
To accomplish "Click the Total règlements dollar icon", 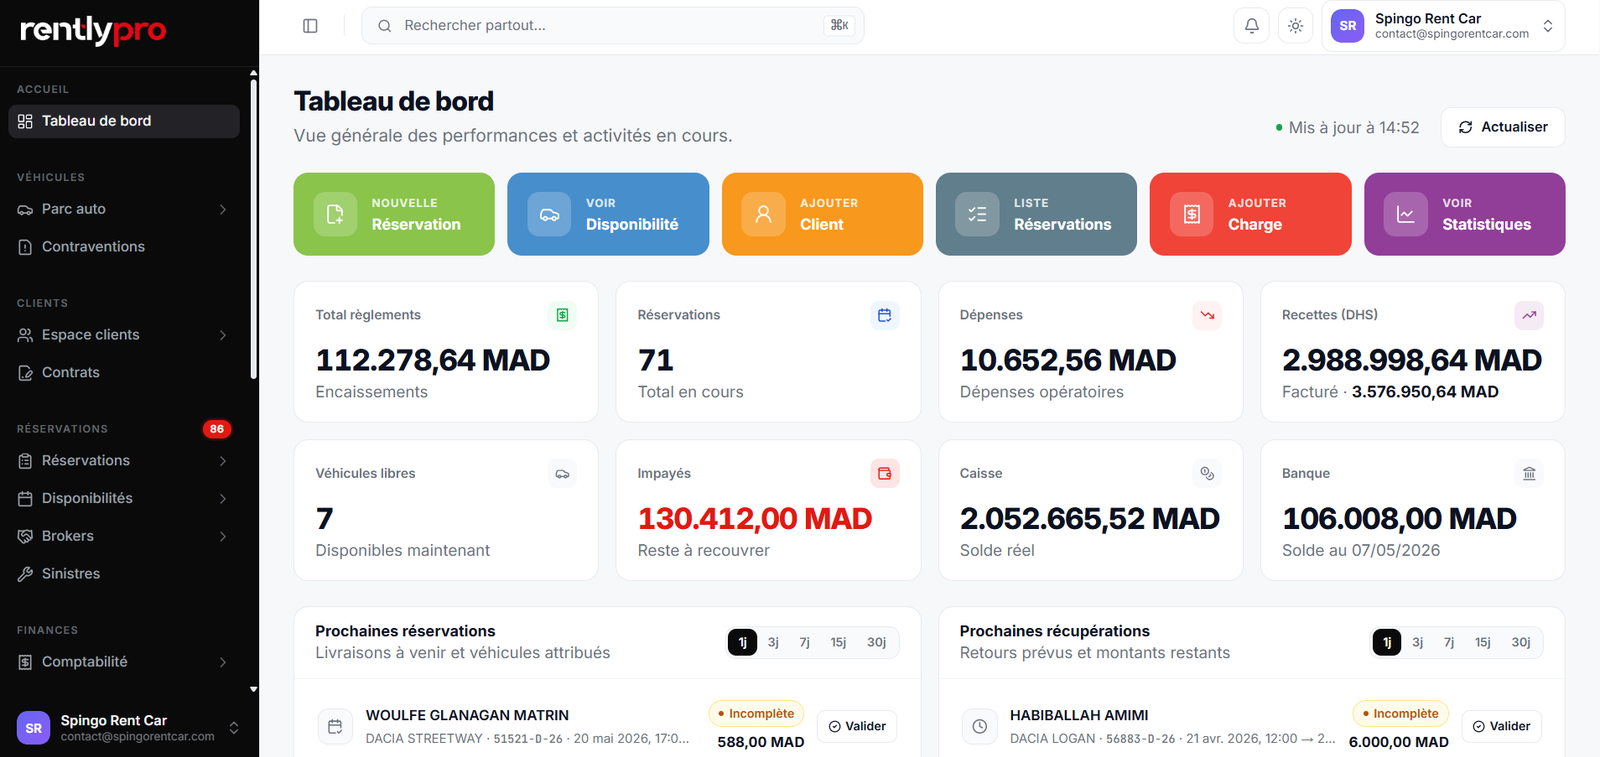I will (562, 315).
